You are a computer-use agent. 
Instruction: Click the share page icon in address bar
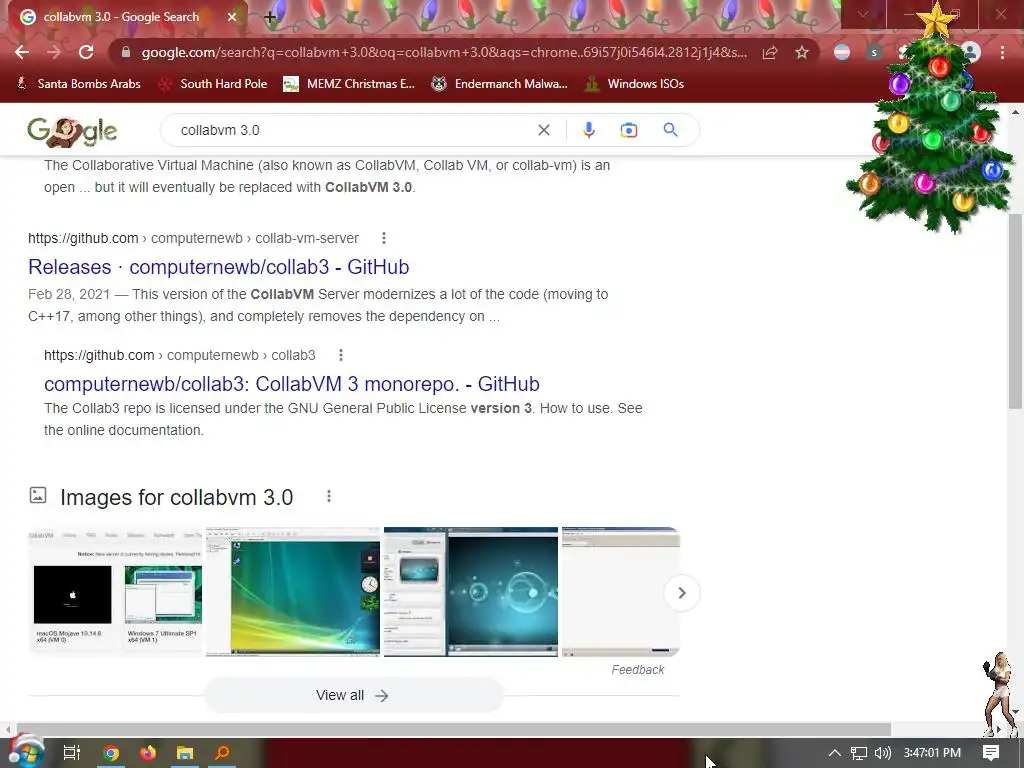770,52
